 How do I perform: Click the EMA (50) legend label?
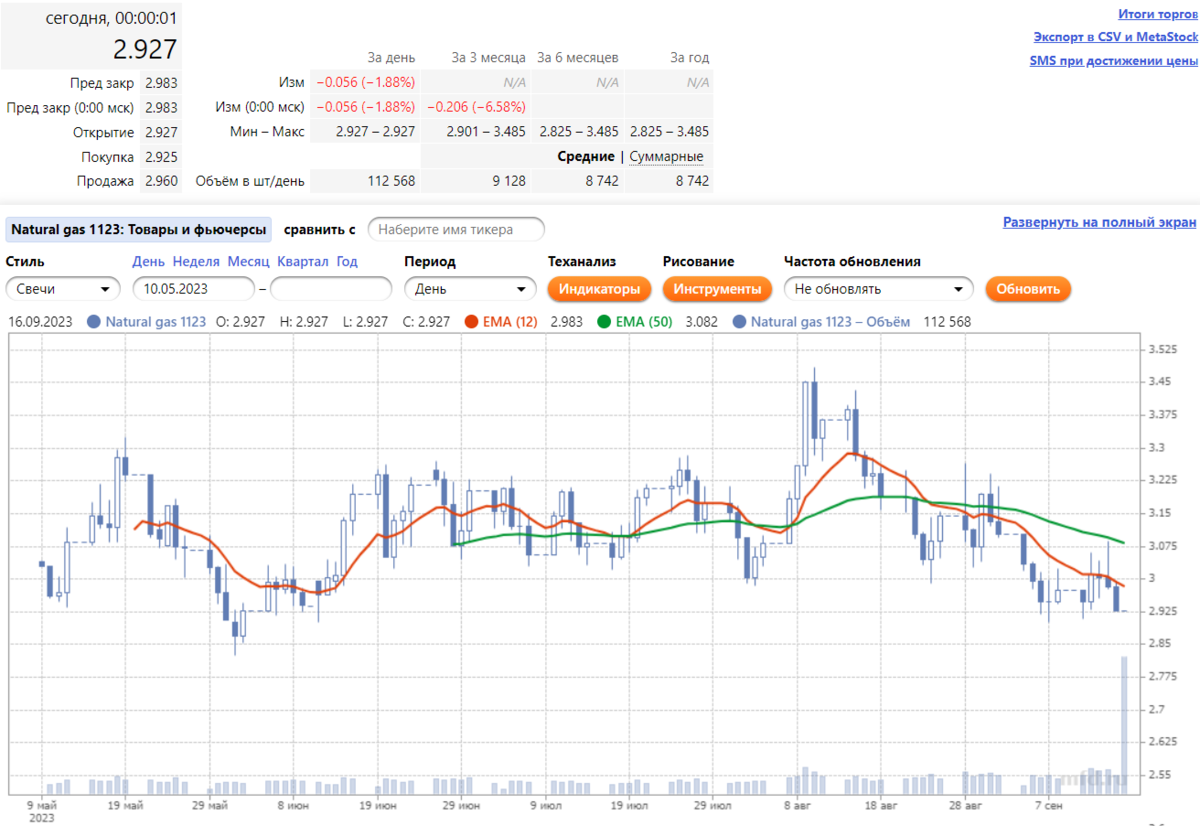pyautogui.click(x=643, y=322)
